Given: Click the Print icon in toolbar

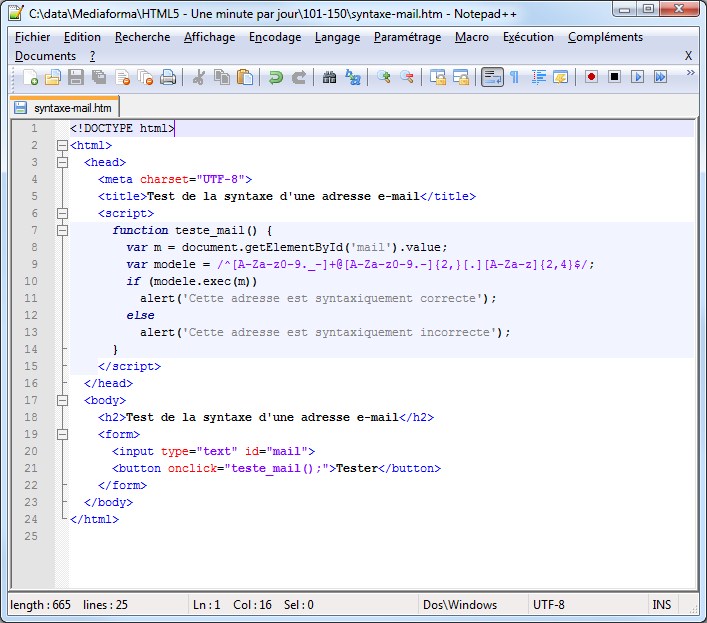Looking at the screenshot, I should (168, 77).
